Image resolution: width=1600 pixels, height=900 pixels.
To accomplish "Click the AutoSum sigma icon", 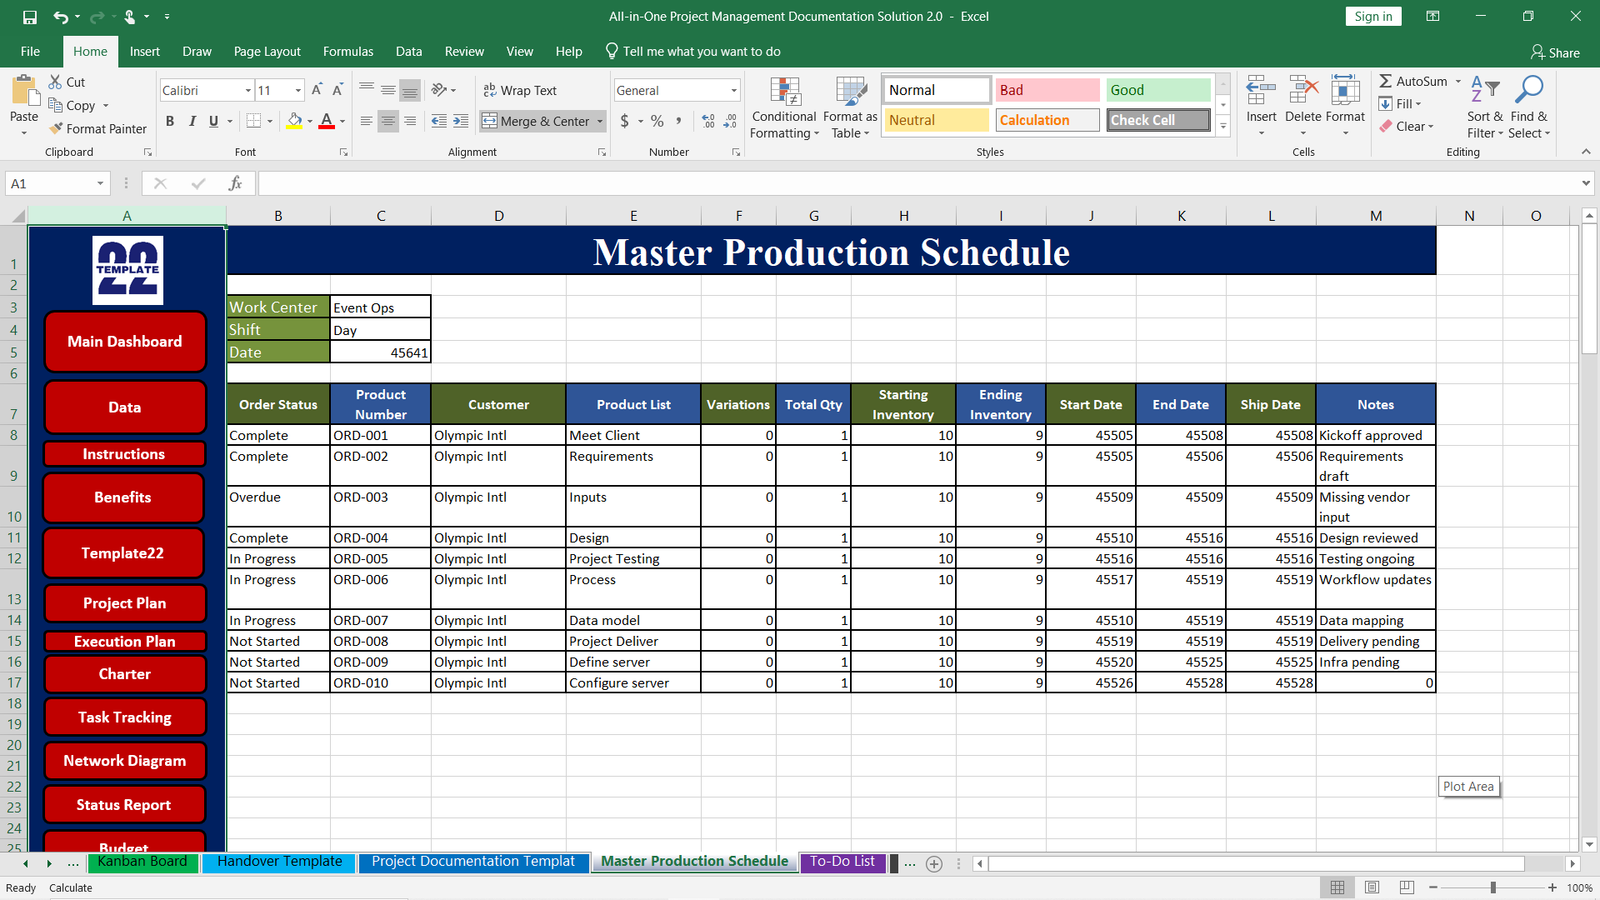I will 1385,81.
